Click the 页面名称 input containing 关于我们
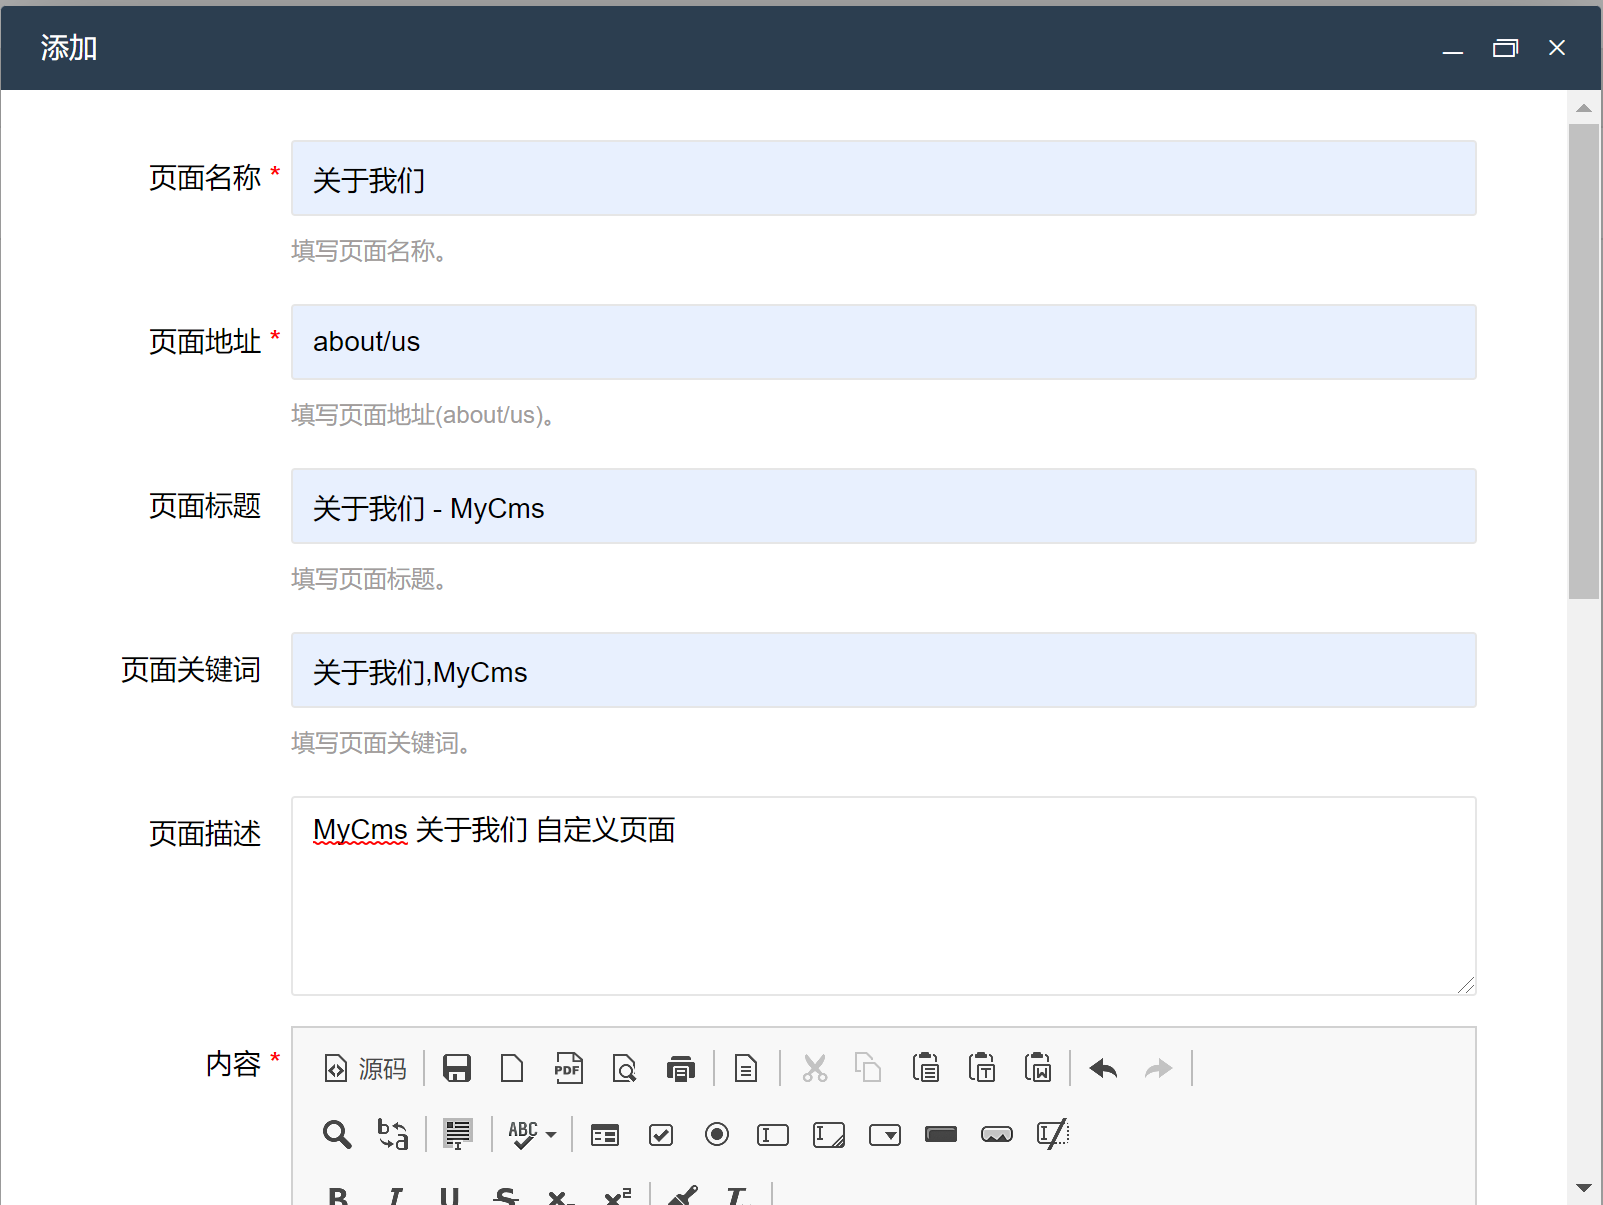Image resolution: width=1603 pixels, height=1205 pixels. click(883, 178)
